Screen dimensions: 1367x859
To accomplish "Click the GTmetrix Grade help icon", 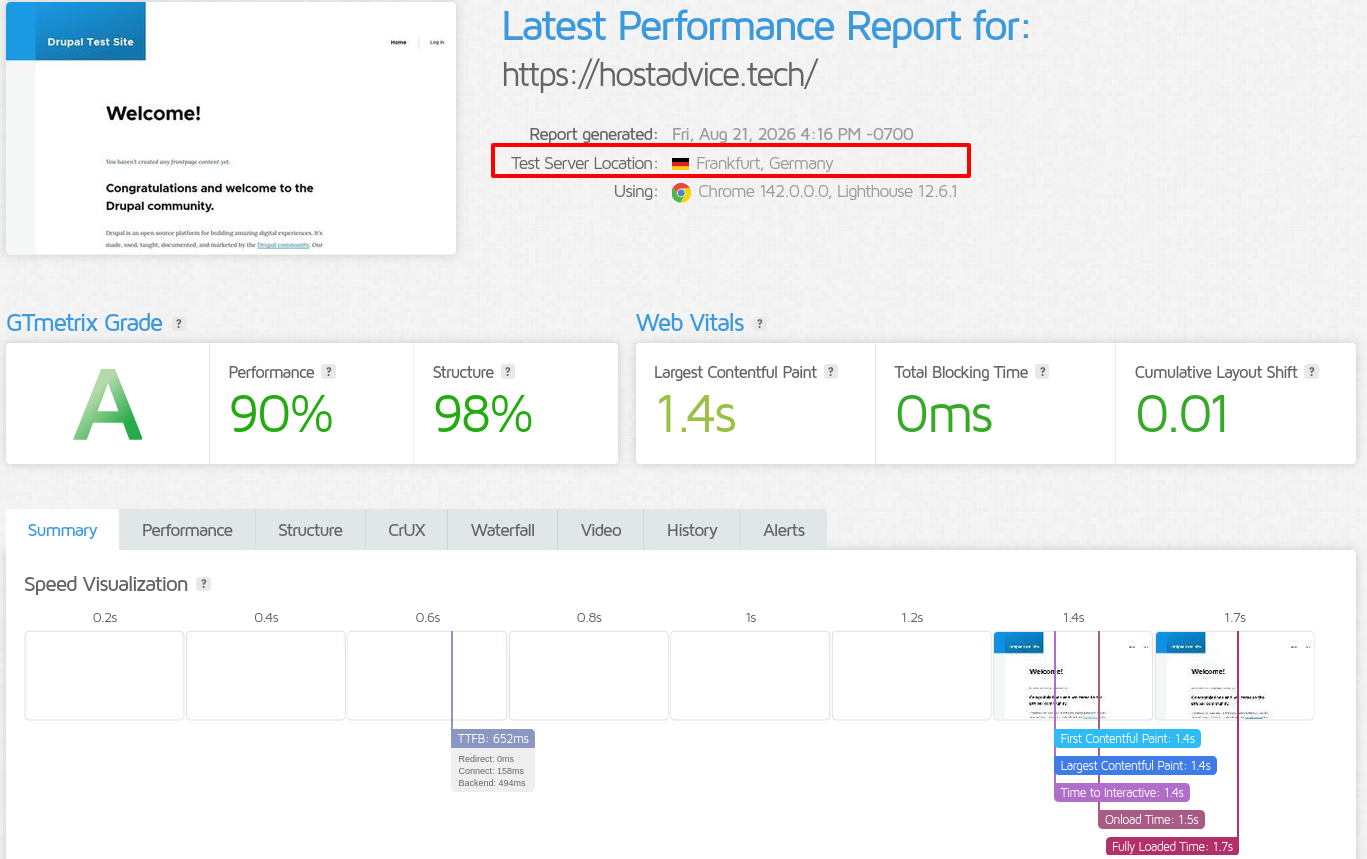I will pyautogui.click(x=179, y=324).
